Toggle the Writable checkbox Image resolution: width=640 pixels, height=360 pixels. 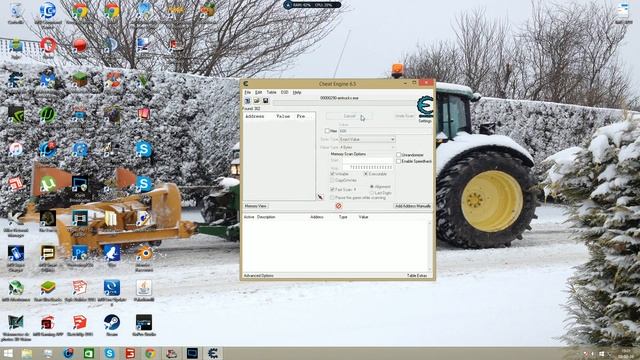332,174
